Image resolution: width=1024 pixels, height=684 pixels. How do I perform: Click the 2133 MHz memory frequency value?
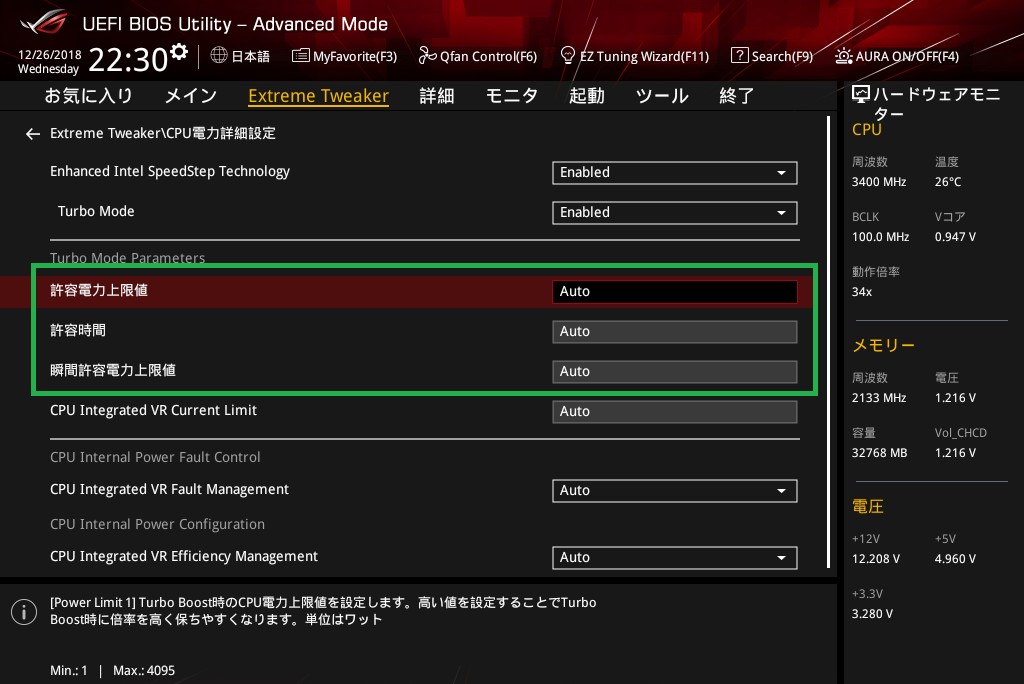click(879, 397)
